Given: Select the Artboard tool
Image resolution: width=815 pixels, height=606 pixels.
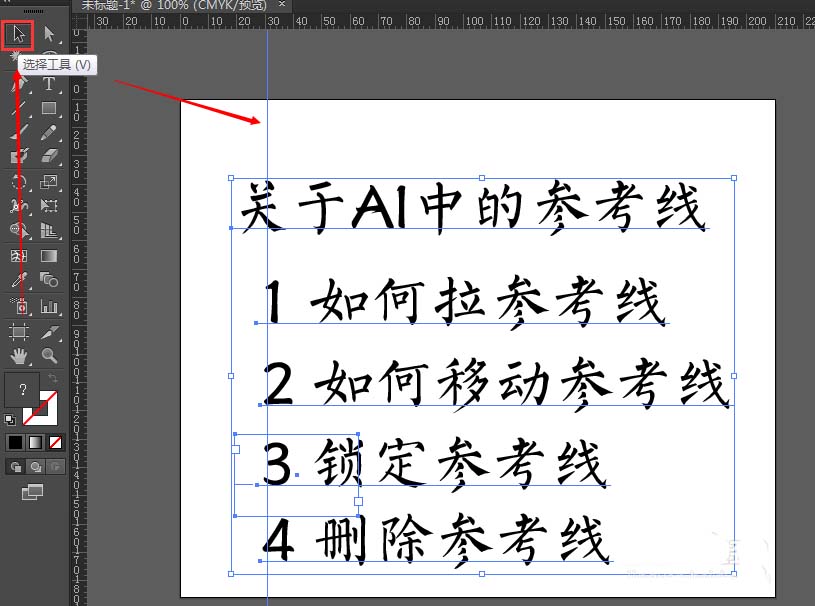Looking at the screenshot, I should click(19, 332).
